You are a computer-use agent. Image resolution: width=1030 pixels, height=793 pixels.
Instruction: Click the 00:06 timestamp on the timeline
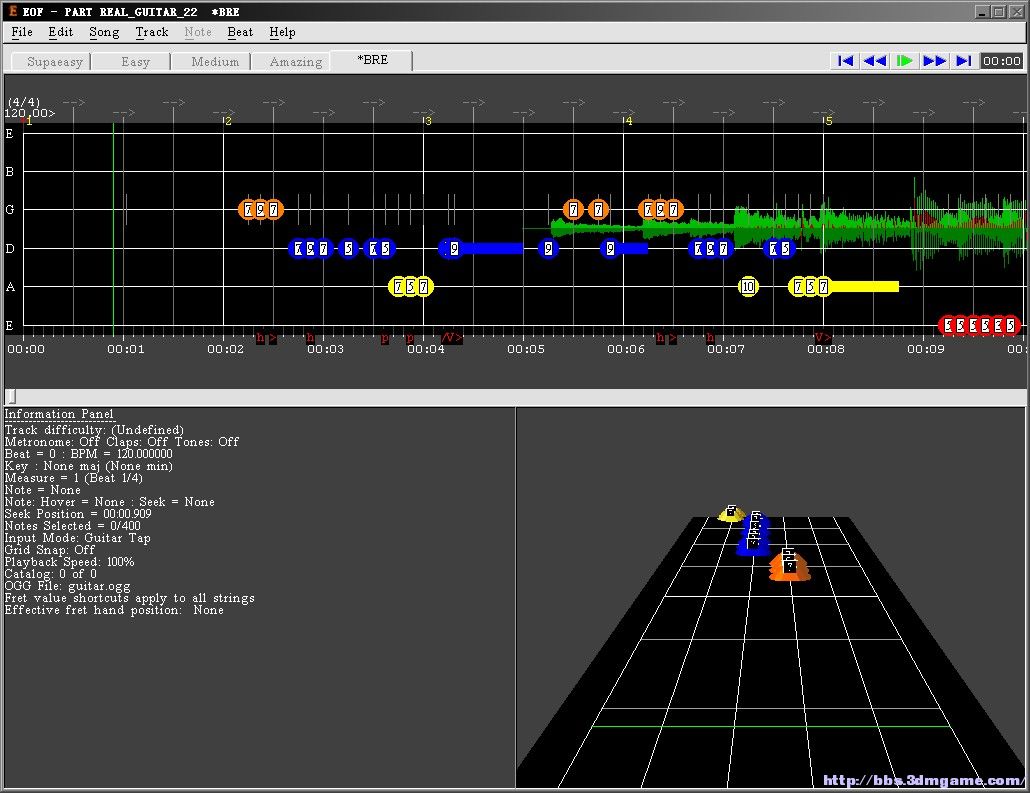click(625, 349)
